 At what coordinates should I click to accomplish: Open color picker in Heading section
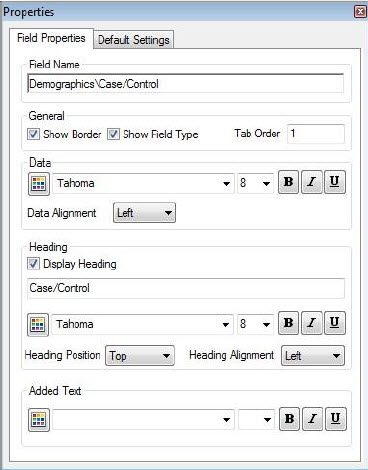(38, 324)
